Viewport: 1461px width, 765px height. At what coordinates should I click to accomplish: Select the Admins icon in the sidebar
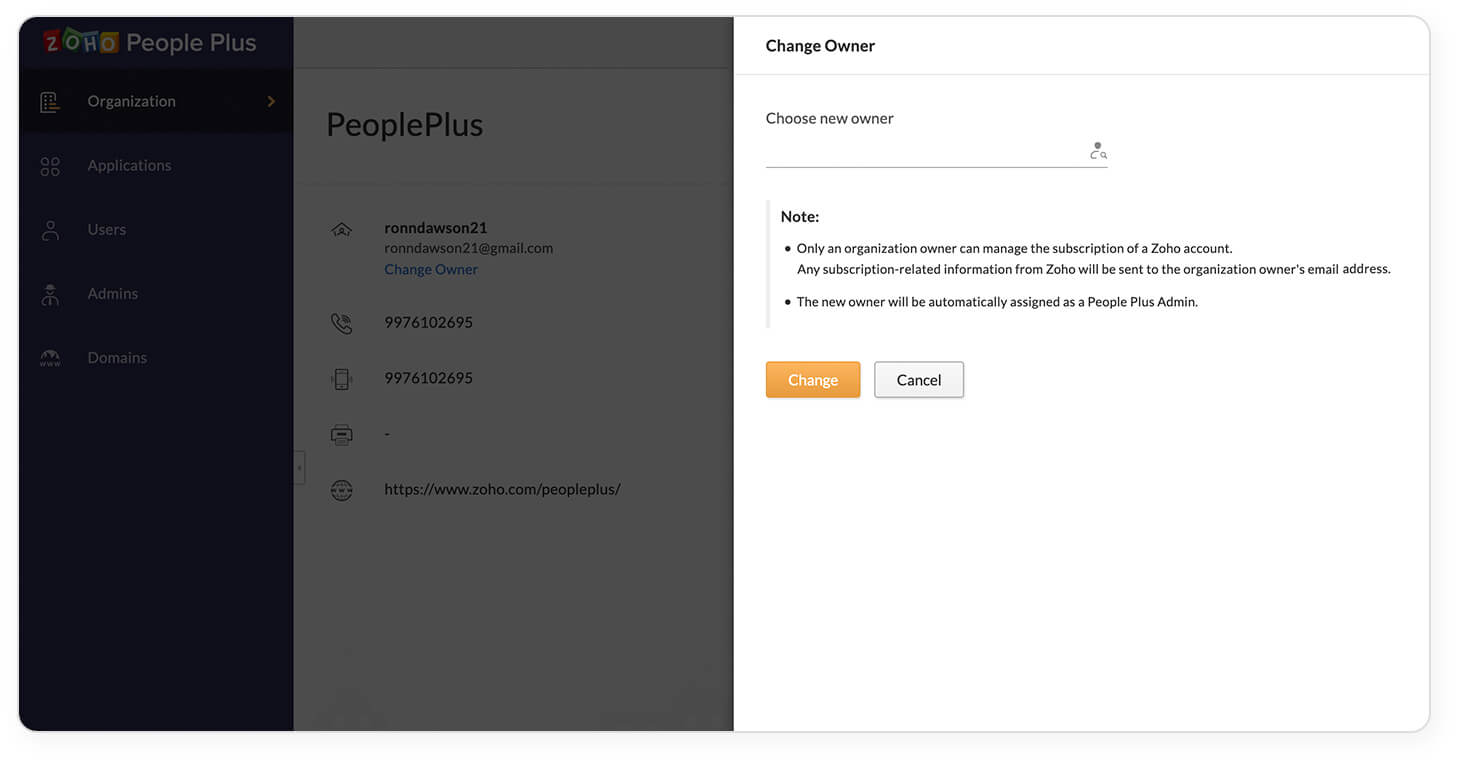50,293
